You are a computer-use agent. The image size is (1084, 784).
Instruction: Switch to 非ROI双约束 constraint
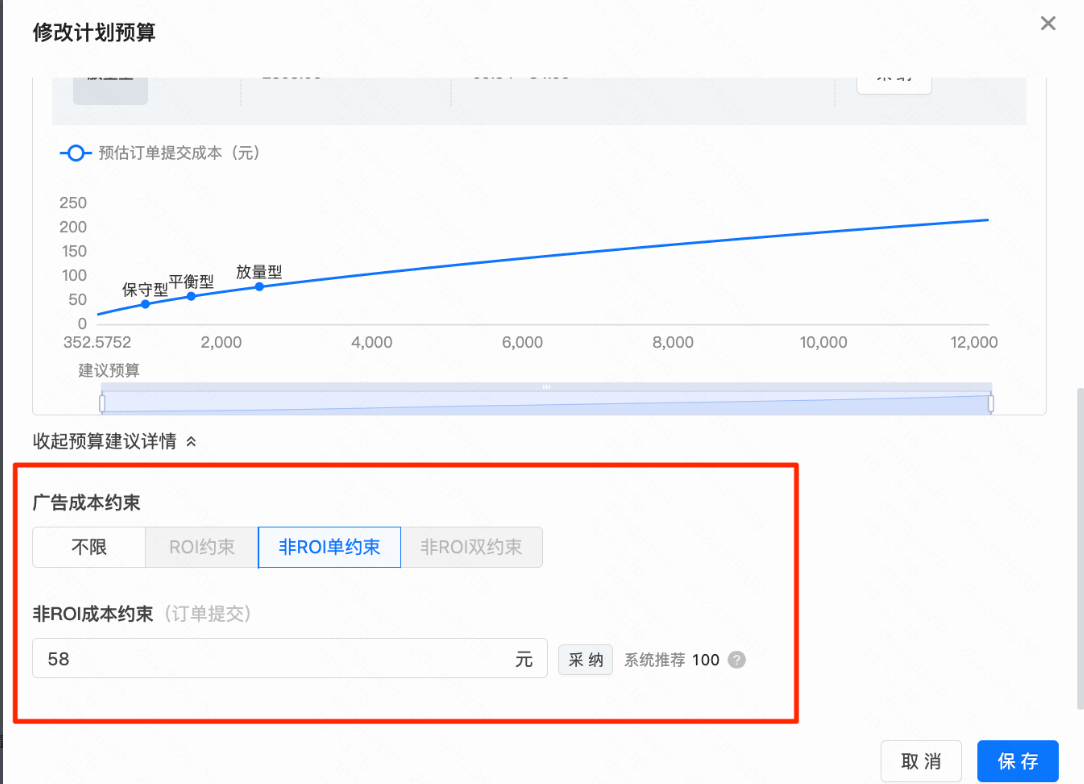(x=471, y=547)
